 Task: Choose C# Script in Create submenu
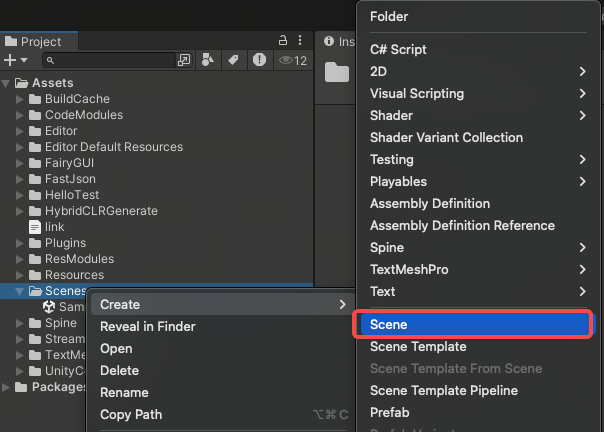(398, 49)
